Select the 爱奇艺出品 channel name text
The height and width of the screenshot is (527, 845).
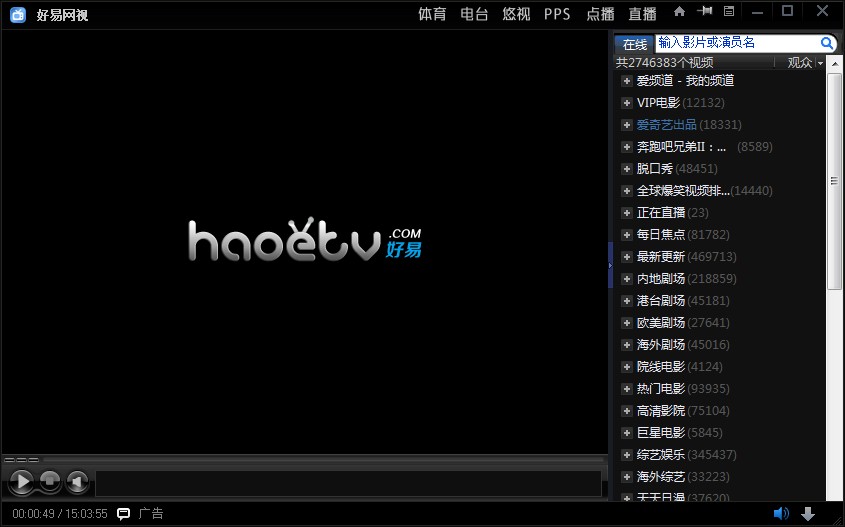tap(667, 125)
